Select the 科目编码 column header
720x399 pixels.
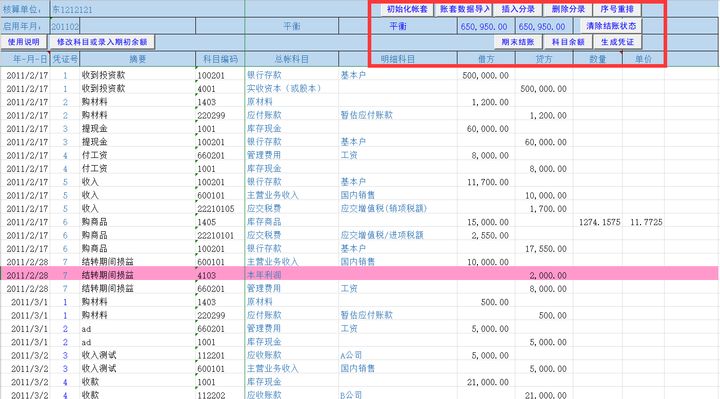tap(220, 59)
